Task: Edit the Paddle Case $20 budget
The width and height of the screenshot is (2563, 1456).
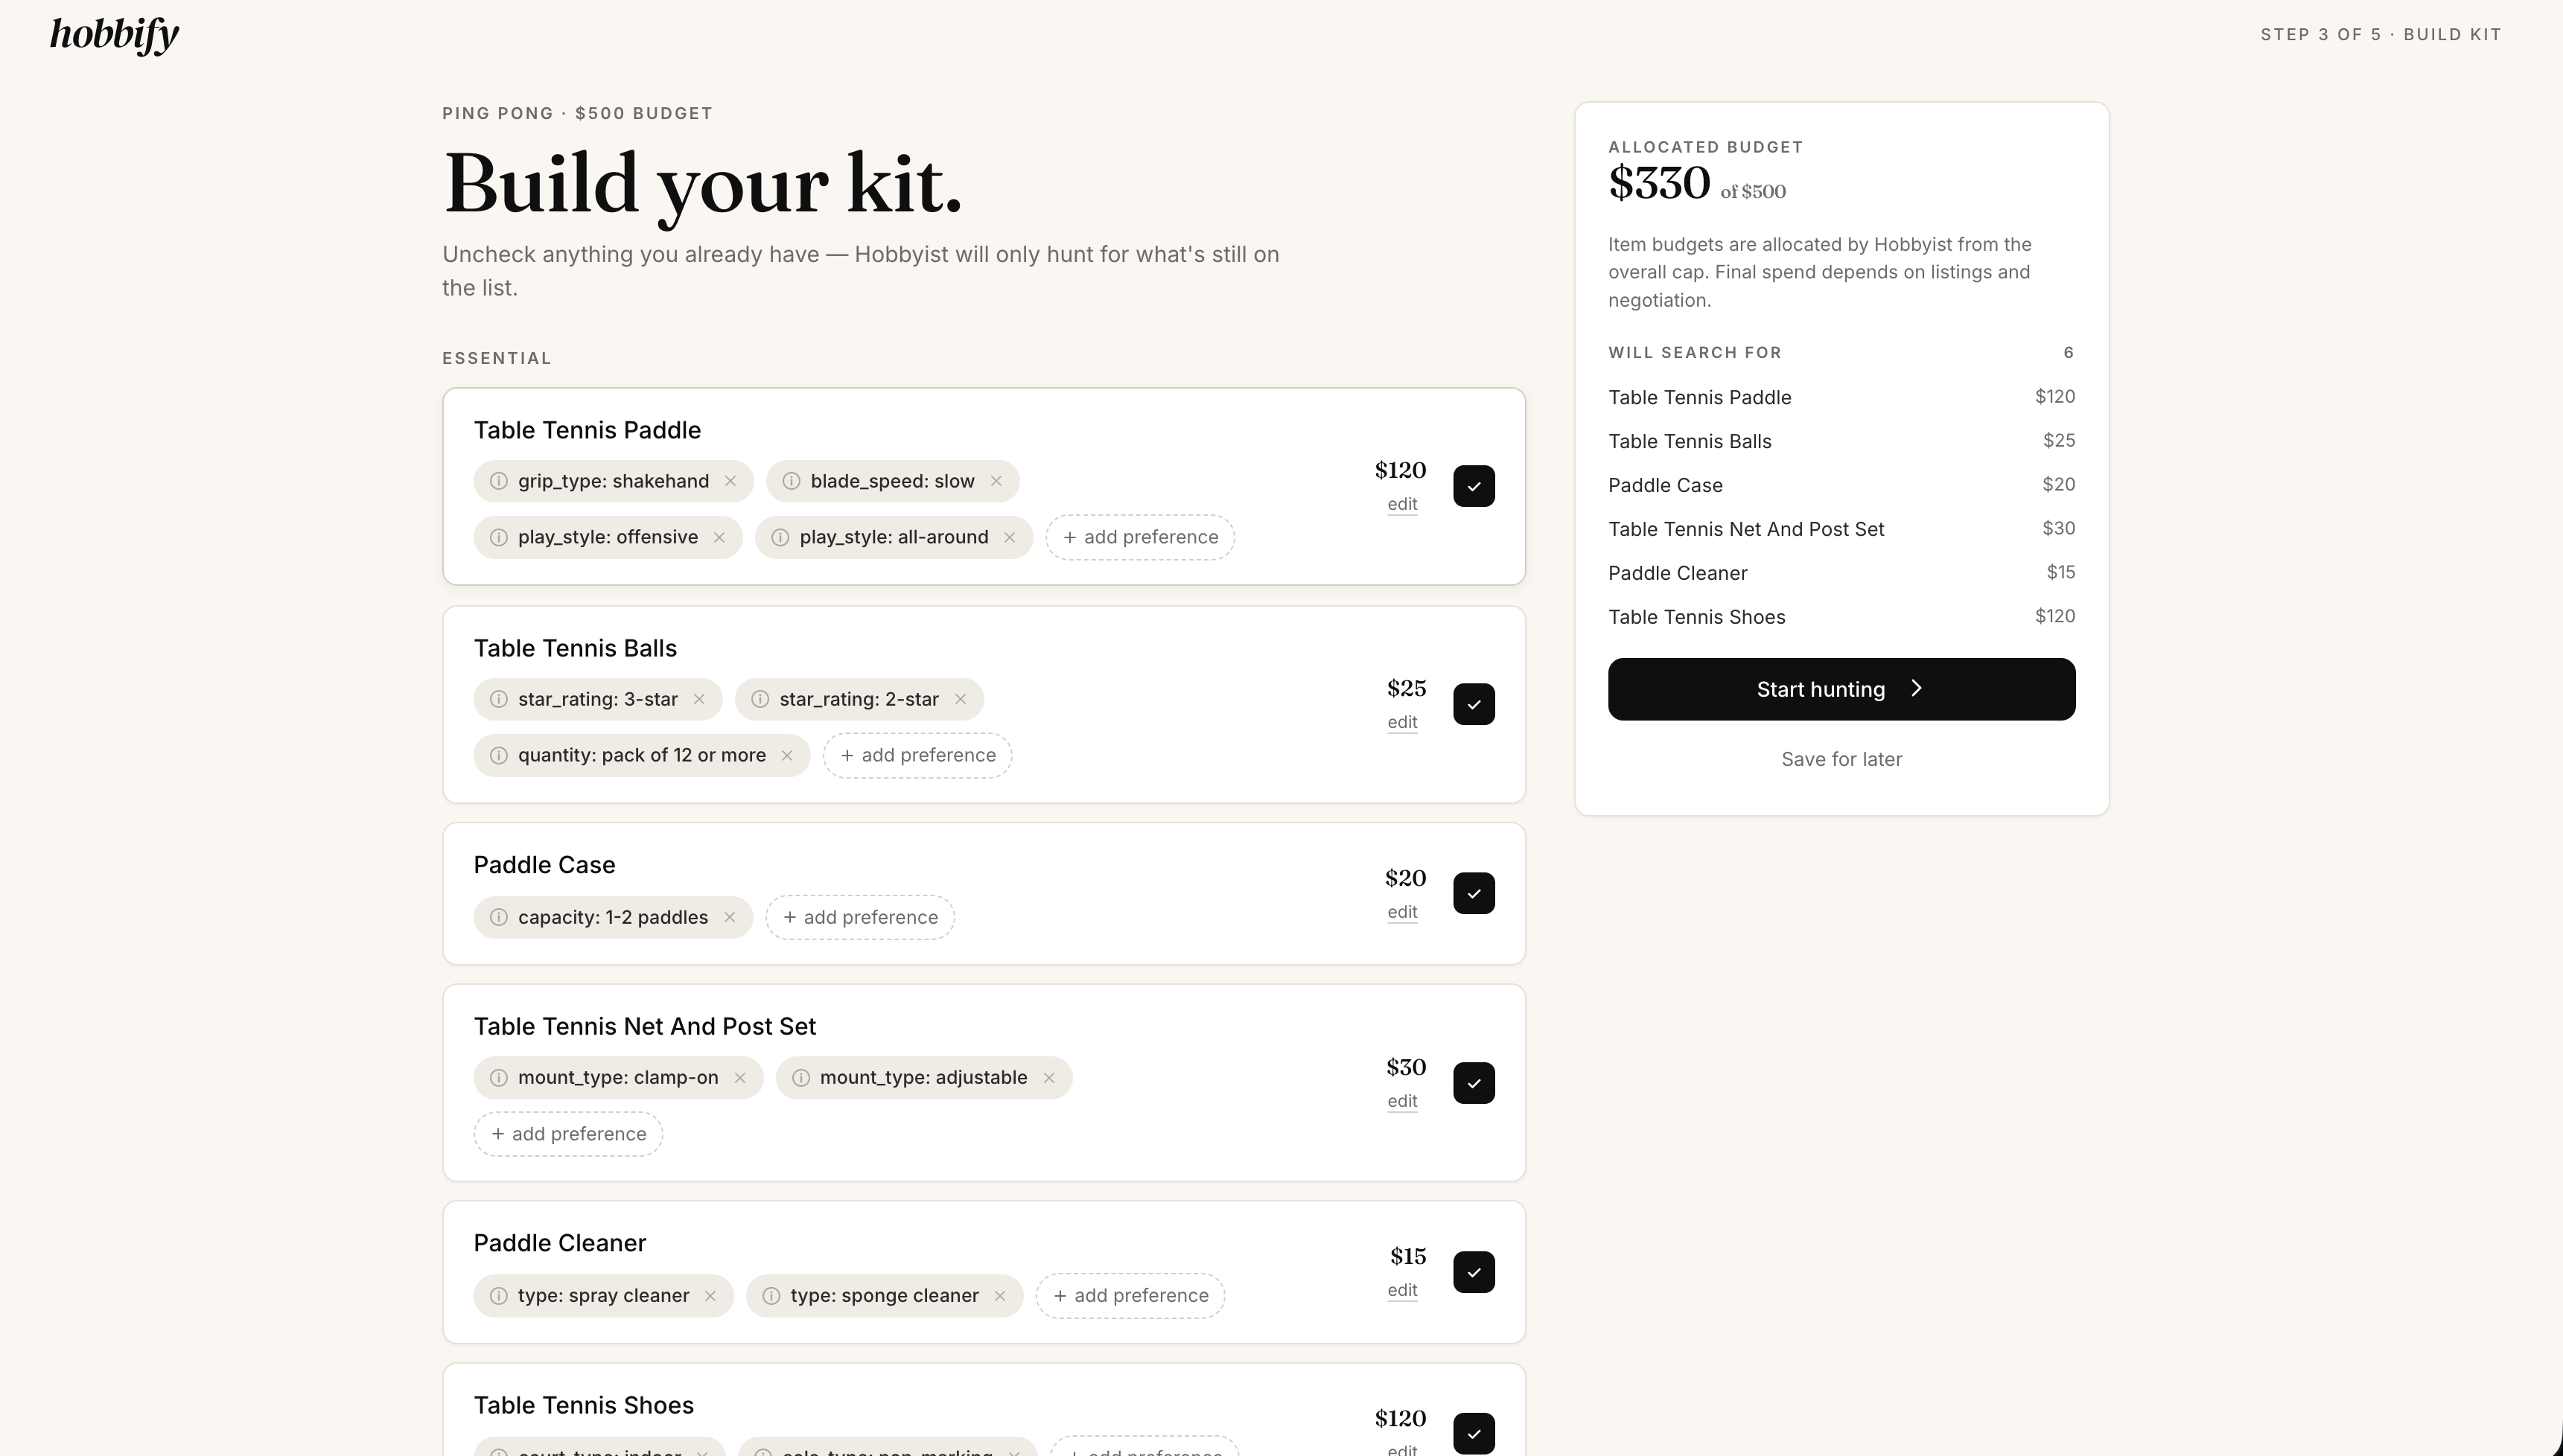Action: coord(1402,912)
